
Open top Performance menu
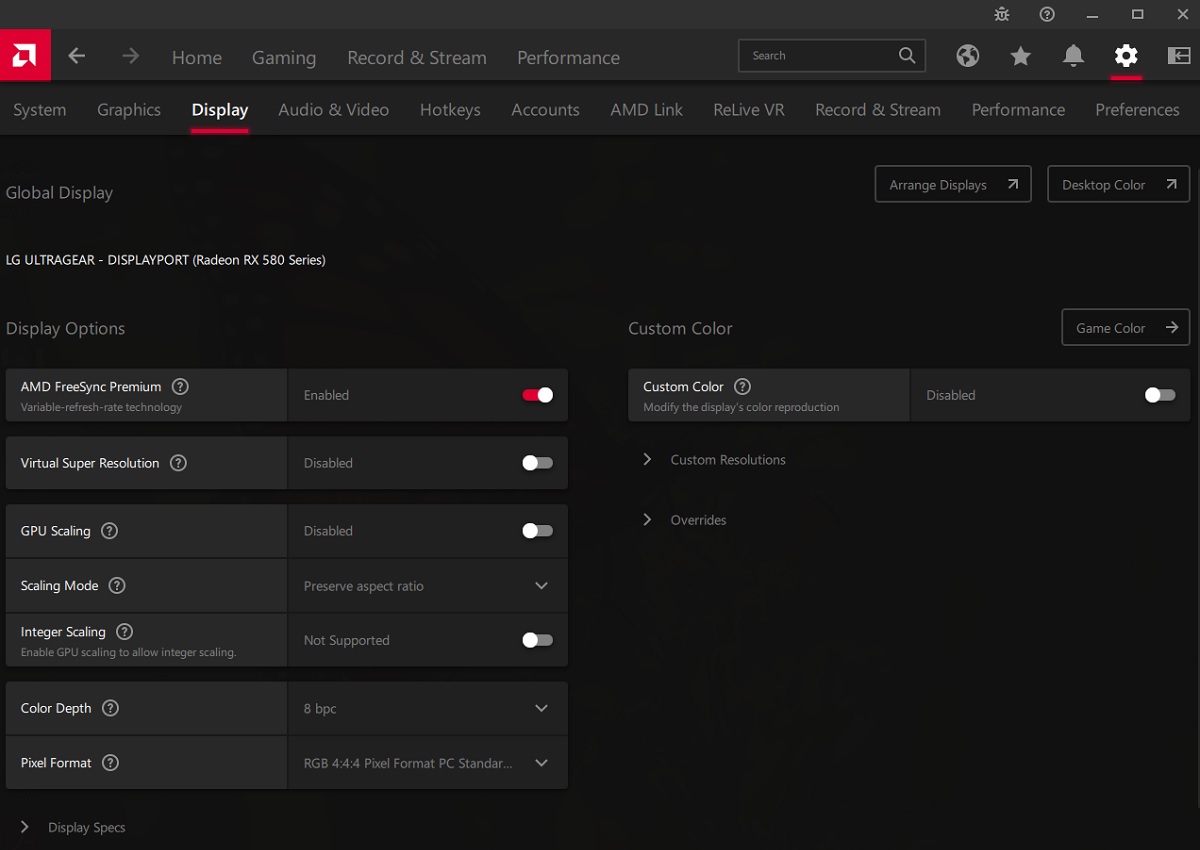[x=568, y=58]
